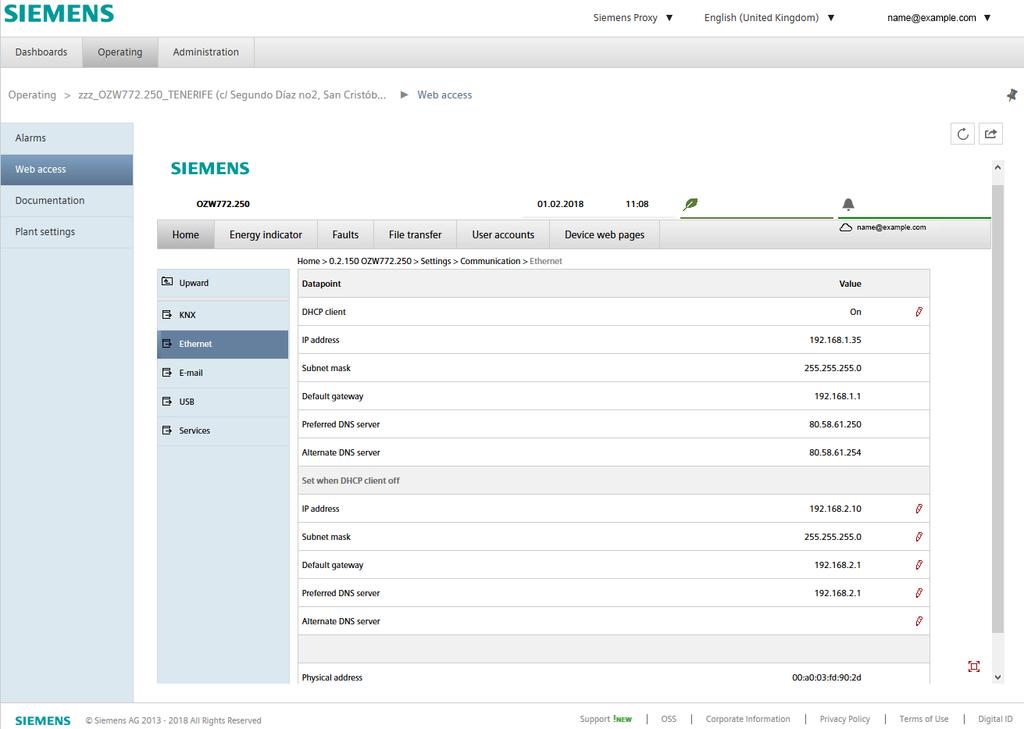Open web access in external window icon
Screen dimensions: 1024x729
(991, 134)
